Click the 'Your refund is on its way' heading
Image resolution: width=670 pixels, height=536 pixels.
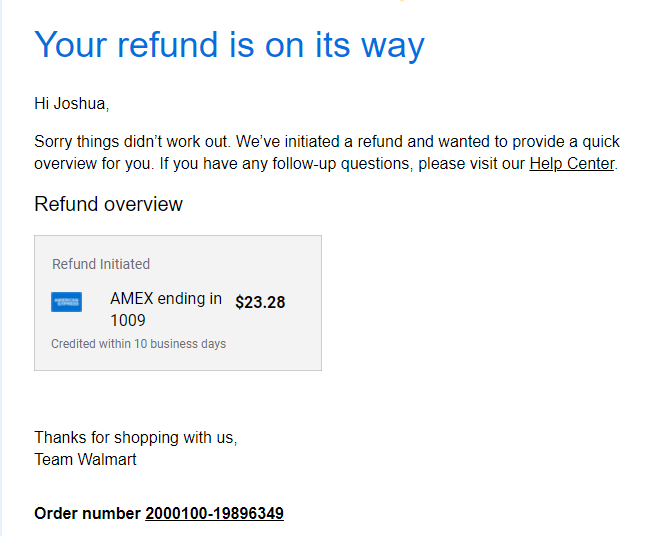pos(229,45)
